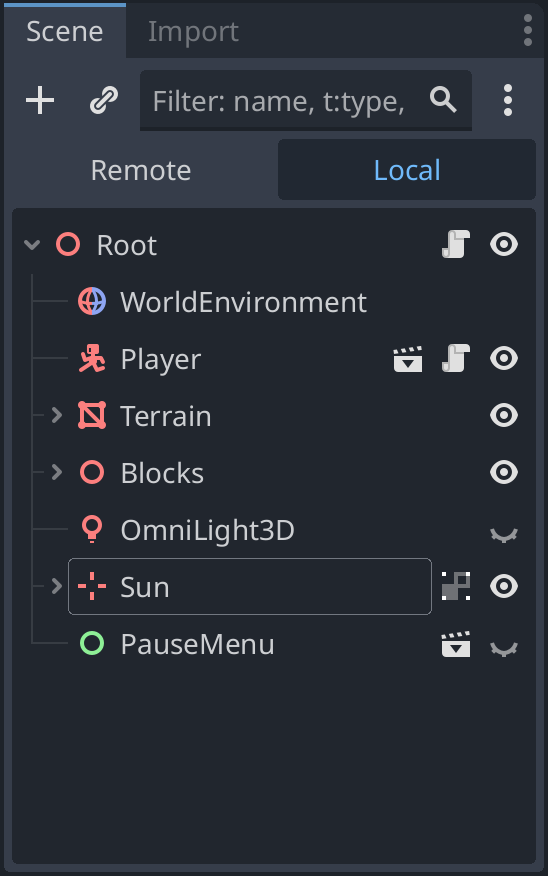Switch to the Remote scene tree
The image size is (548, 876).
(141, 170)
